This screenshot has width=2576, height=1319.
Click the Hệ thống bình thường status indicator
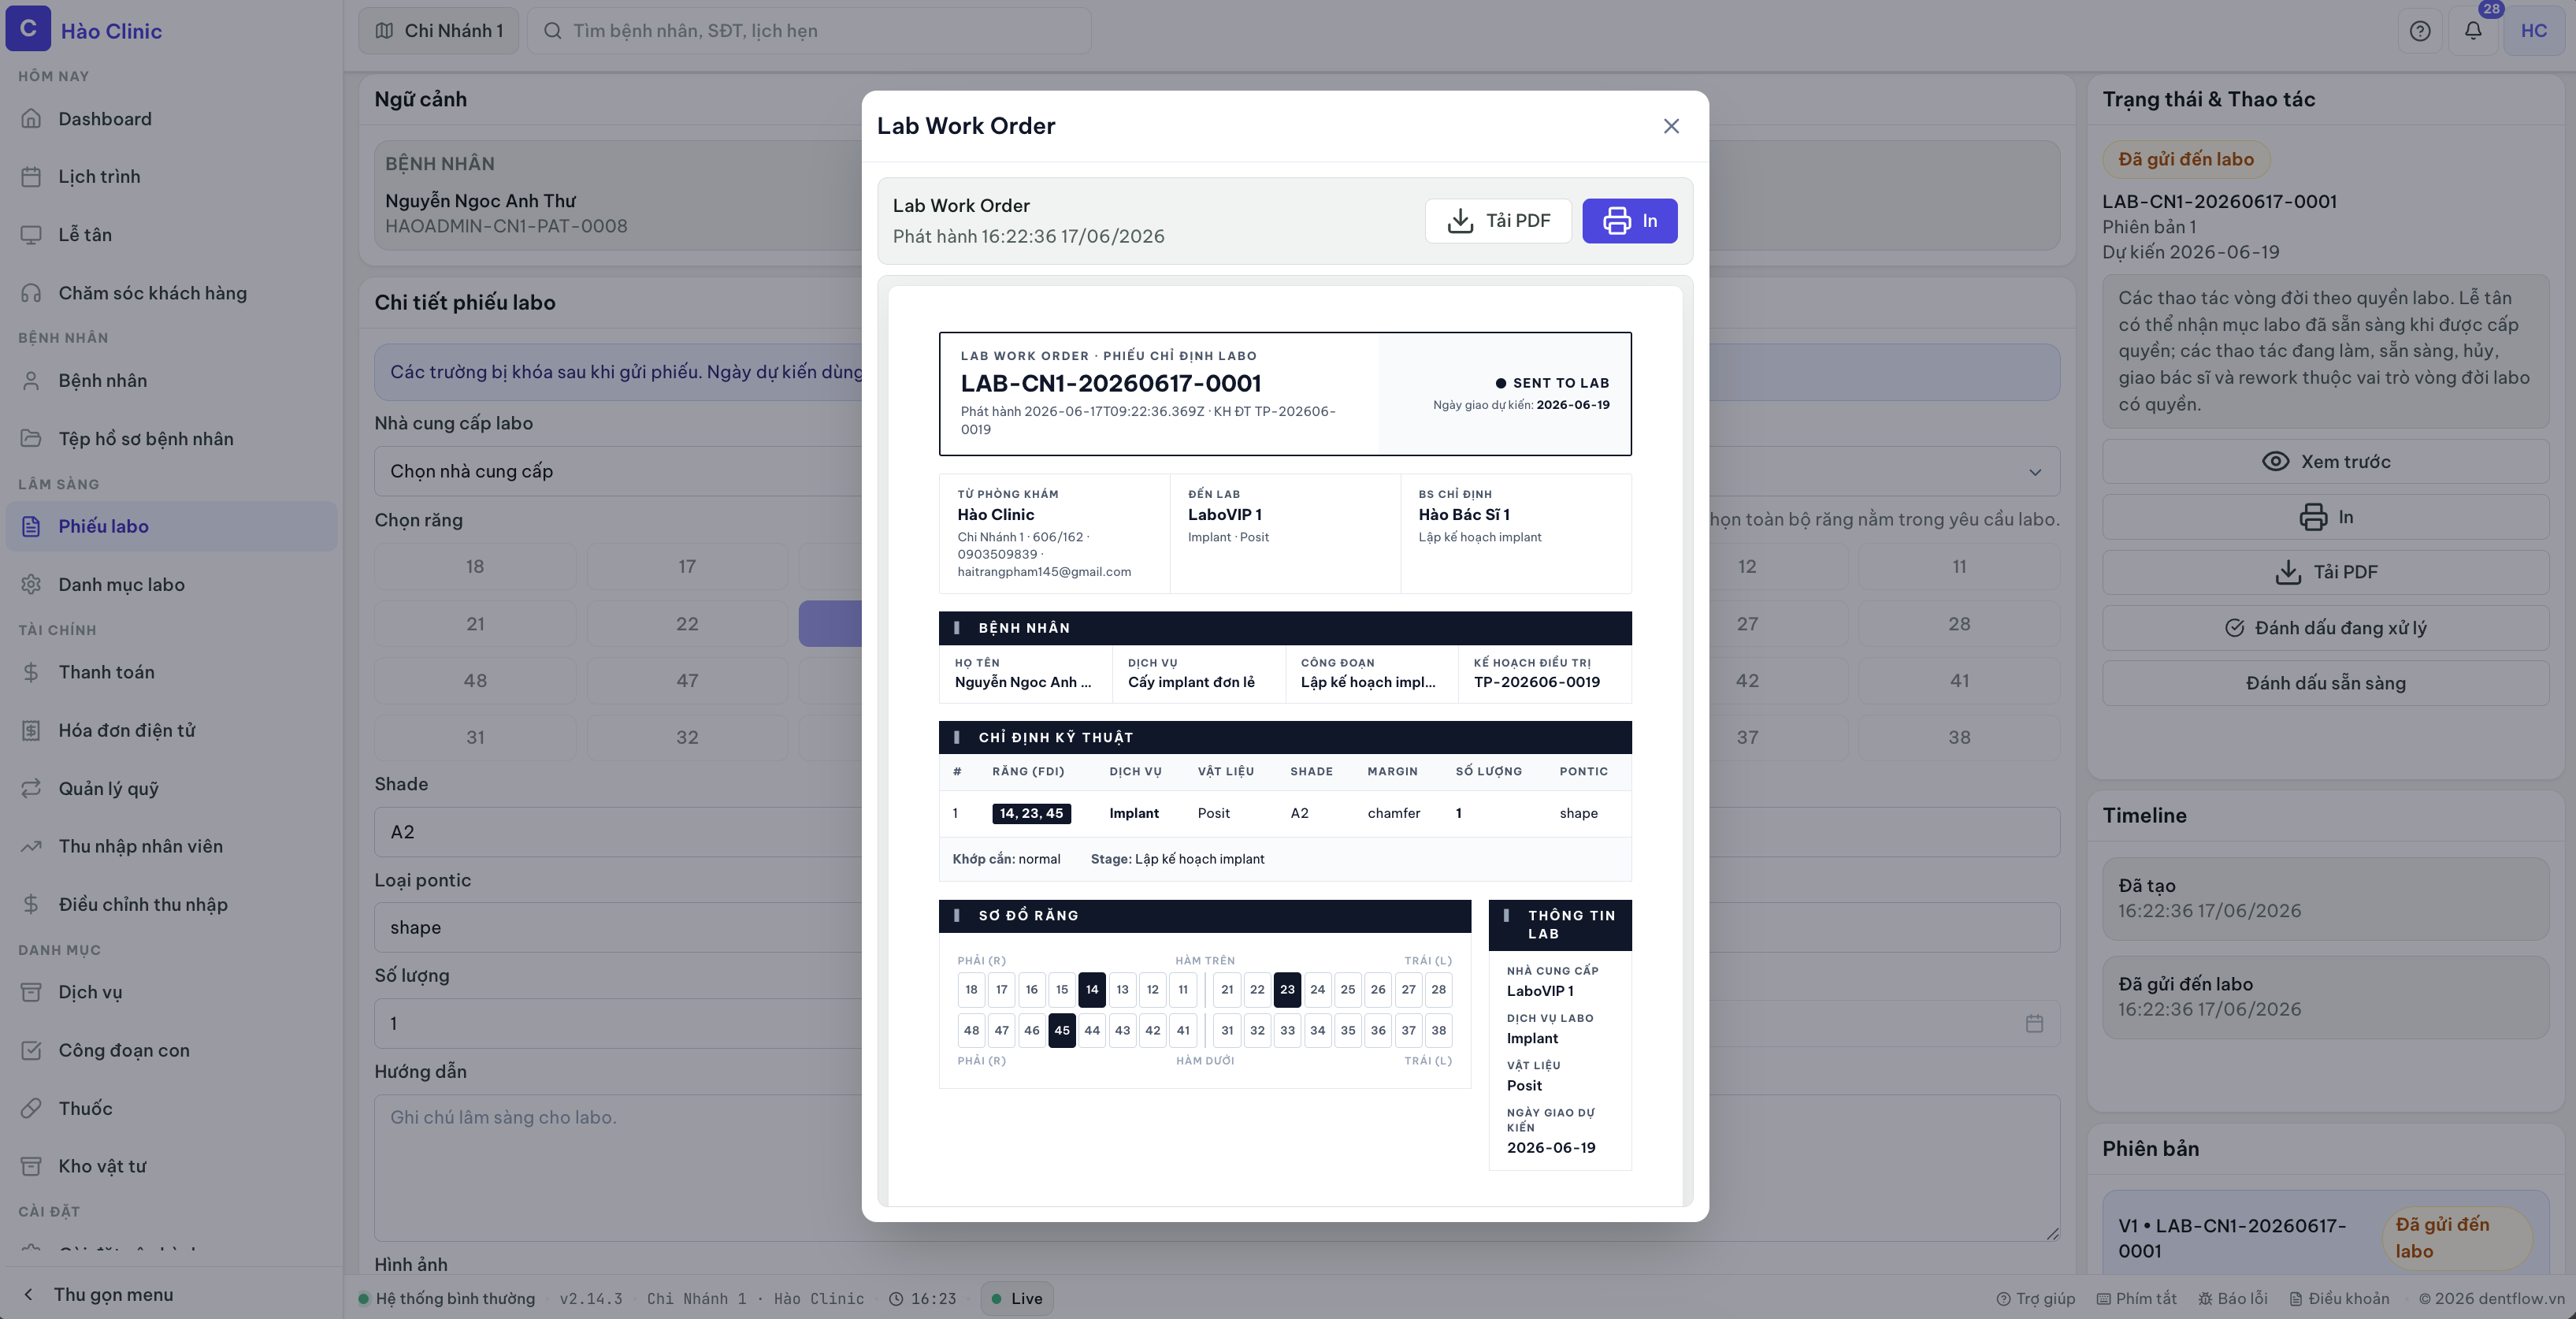(447, 1299)
